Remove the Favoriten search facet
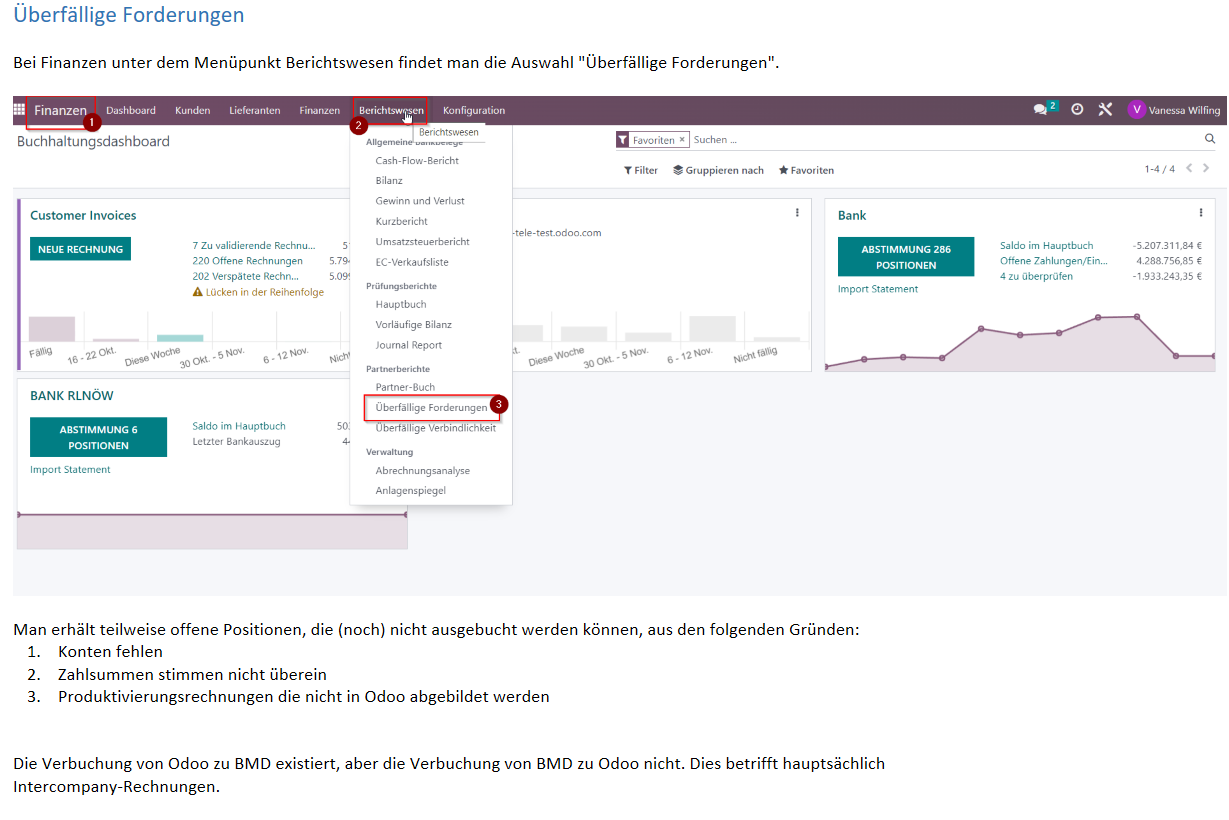The image size is (1229, 820). click(x=682, y=140)
